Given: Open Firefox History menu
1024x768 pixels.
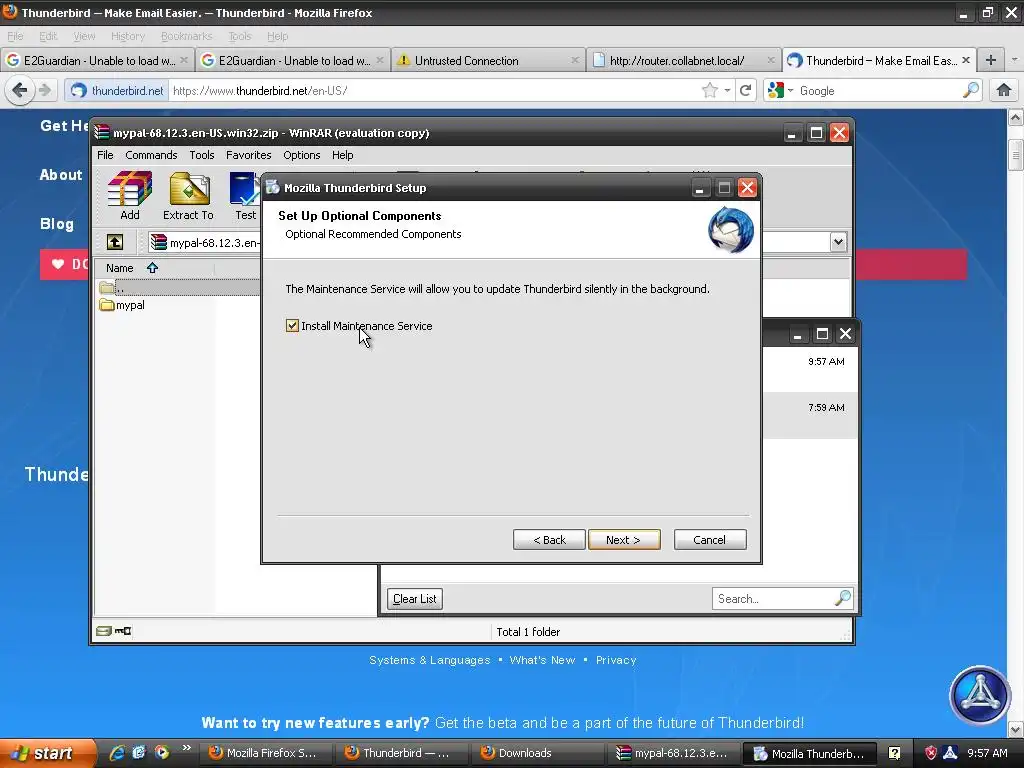Looking at the screenshot, I should [127, 36].
